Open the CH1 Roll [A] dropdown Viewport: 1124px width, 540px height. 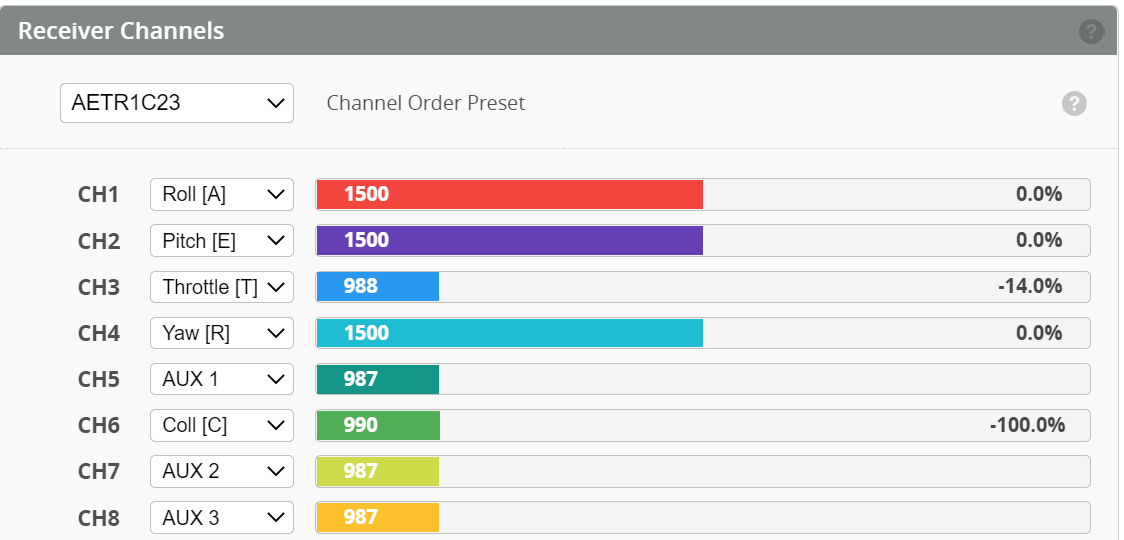pos(222,195)
